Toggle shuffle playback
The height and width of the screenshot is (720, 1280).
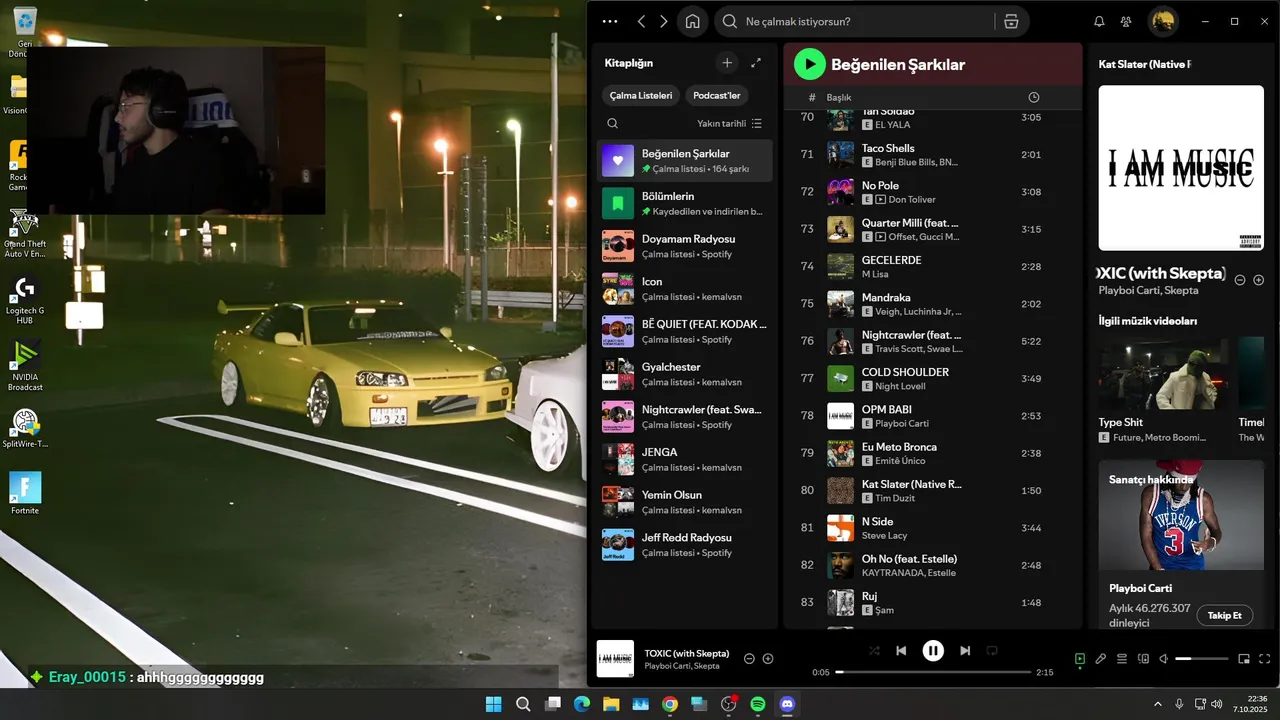[874, 651]
